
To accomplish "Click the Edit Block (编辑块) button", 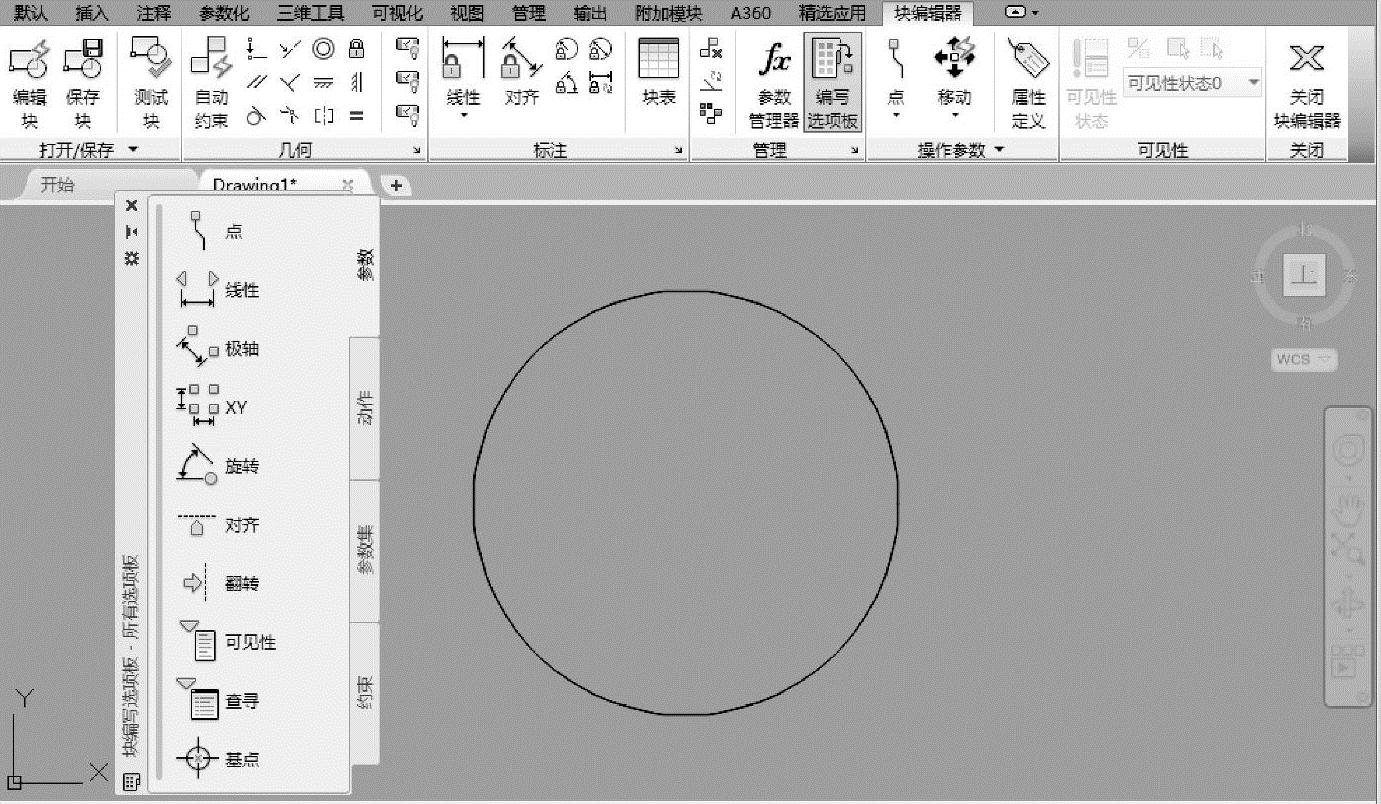I will pyautogui.click(x=29, y=84).
